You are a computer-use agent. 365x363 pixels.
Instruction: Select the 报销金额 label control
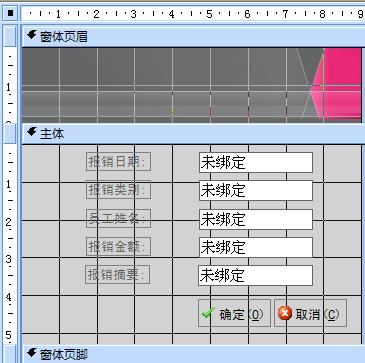point(118,247)
